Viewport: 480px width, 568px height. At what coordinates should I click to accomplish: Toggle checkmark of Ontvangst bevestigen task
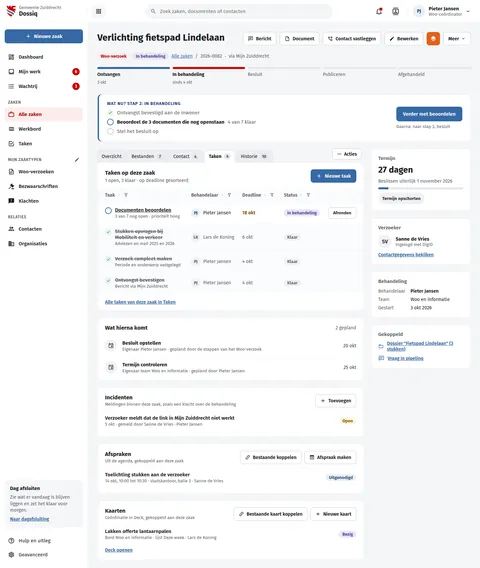pos(108,280)
